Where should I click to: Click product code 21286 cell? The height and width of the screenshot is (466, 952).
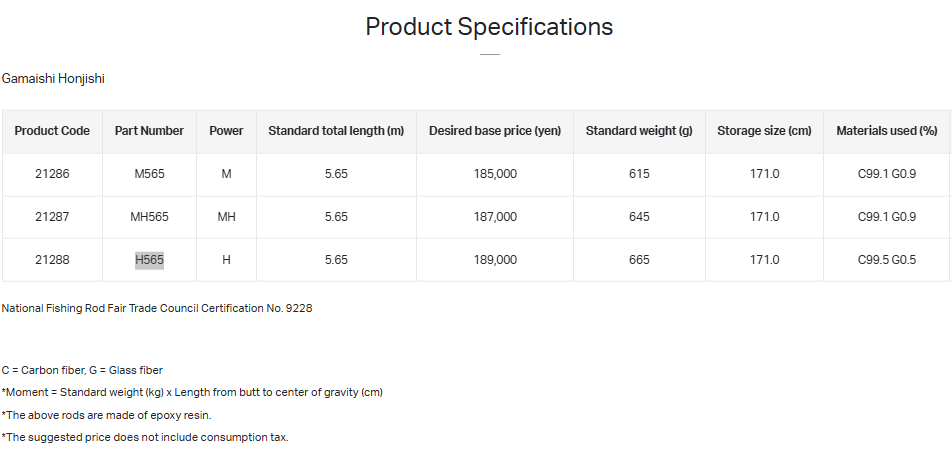click(52, 174)
